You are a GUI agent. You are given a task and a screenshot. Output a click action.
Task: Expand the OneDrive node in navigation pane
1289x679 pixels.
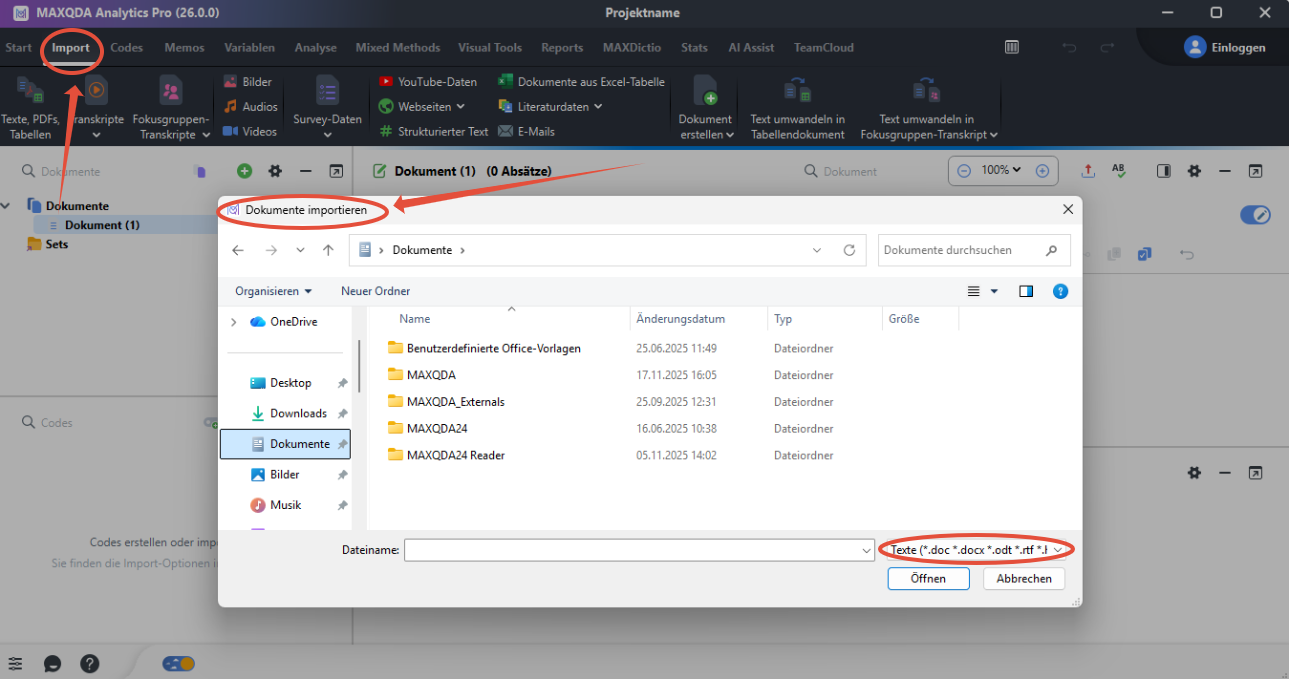click(234, 322)
